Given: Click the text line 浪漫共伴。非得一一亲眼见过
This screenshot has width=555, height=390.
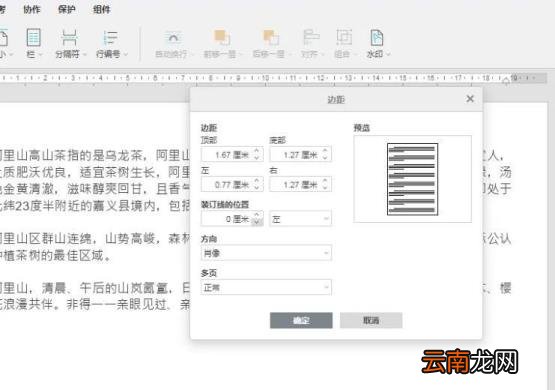Looking at the screenshot, I should click(95, 305).
